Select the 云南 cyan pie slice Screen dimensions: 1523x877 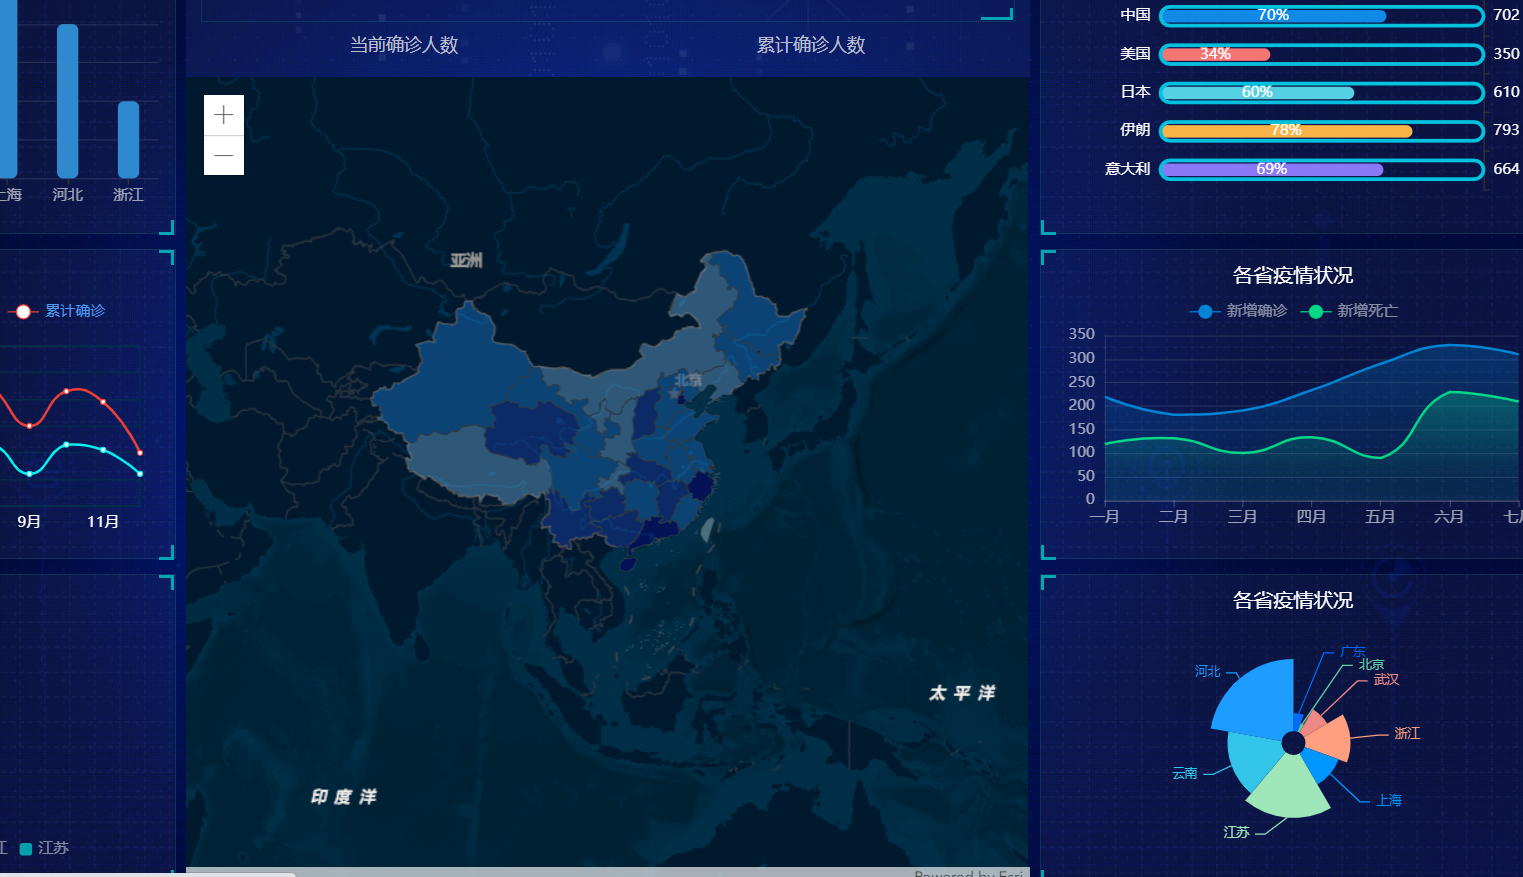pos(1252,762)
